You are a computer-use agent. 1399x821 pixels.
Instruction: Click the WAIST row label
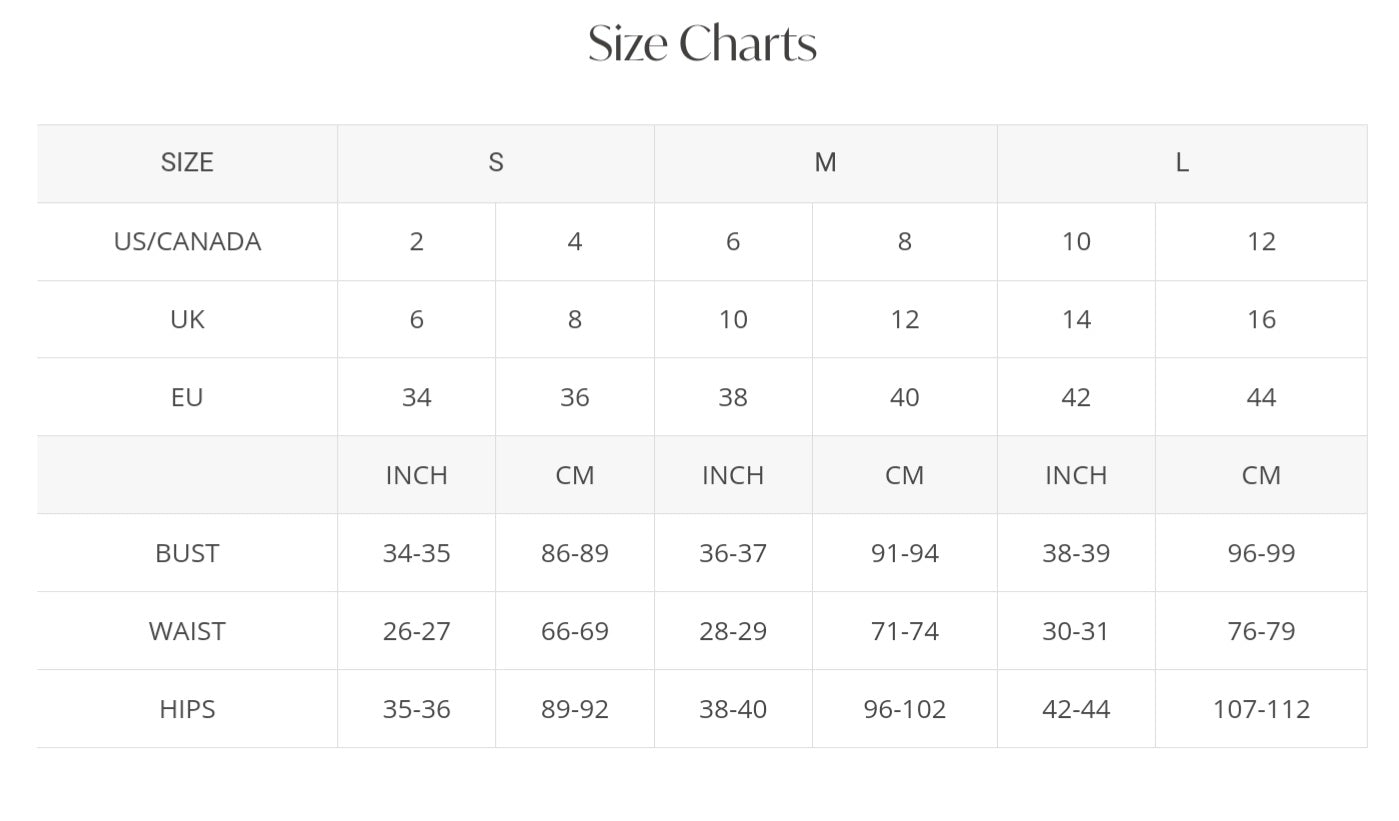click(187, 631)
